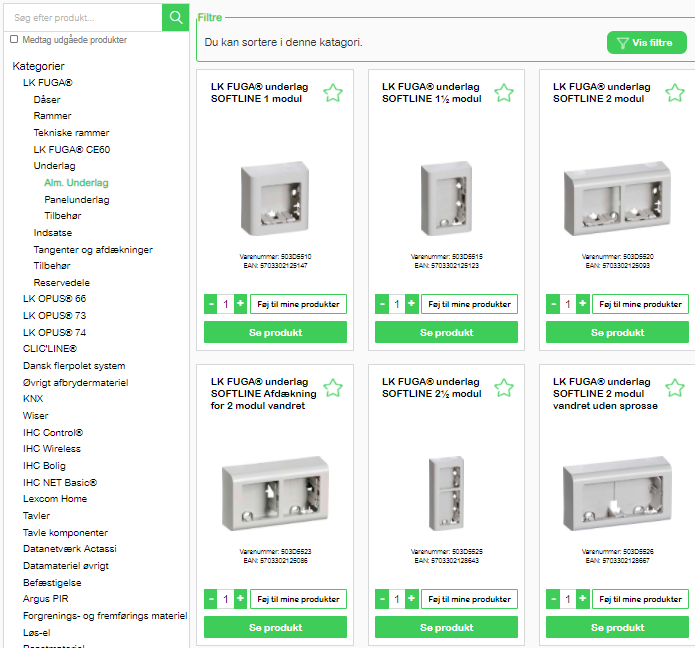Decrease quantity for SOFTLINE 2 modul
The image size is (695, 648).
click(553, 304)
